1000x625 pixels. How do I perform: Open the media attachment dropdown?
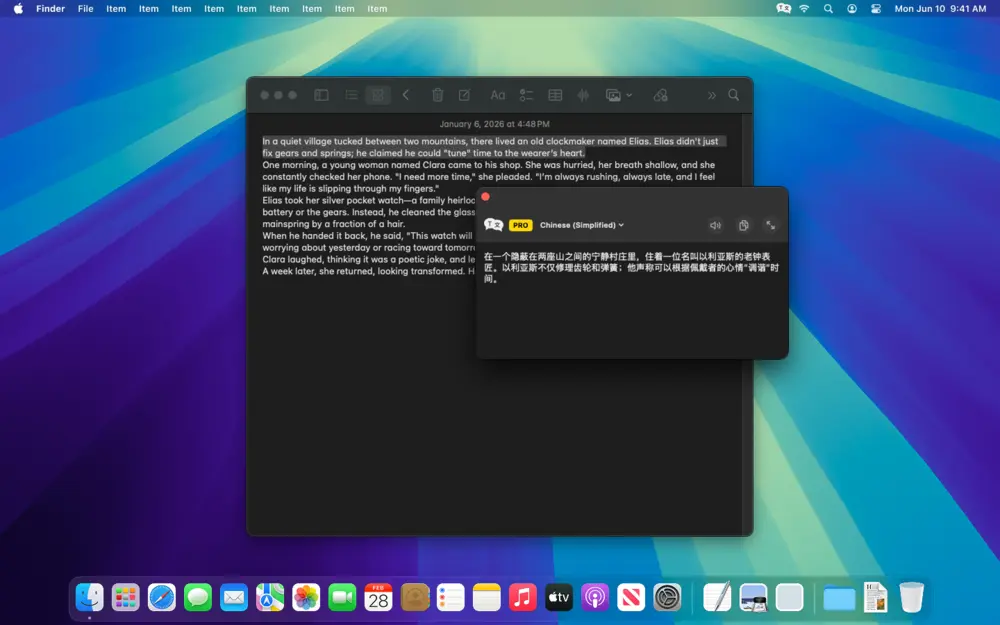pyautogui.click(x=618, y=94)
